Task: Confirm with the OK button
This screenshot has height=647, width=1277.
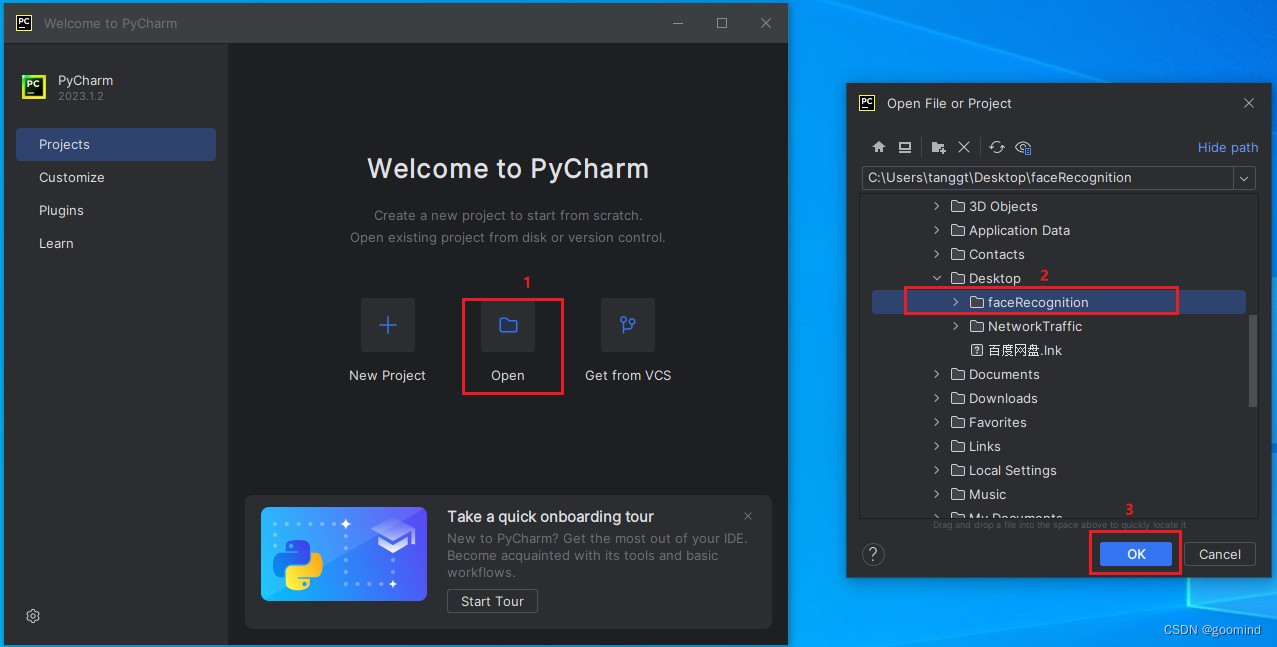Action: tap(1136, 554)
